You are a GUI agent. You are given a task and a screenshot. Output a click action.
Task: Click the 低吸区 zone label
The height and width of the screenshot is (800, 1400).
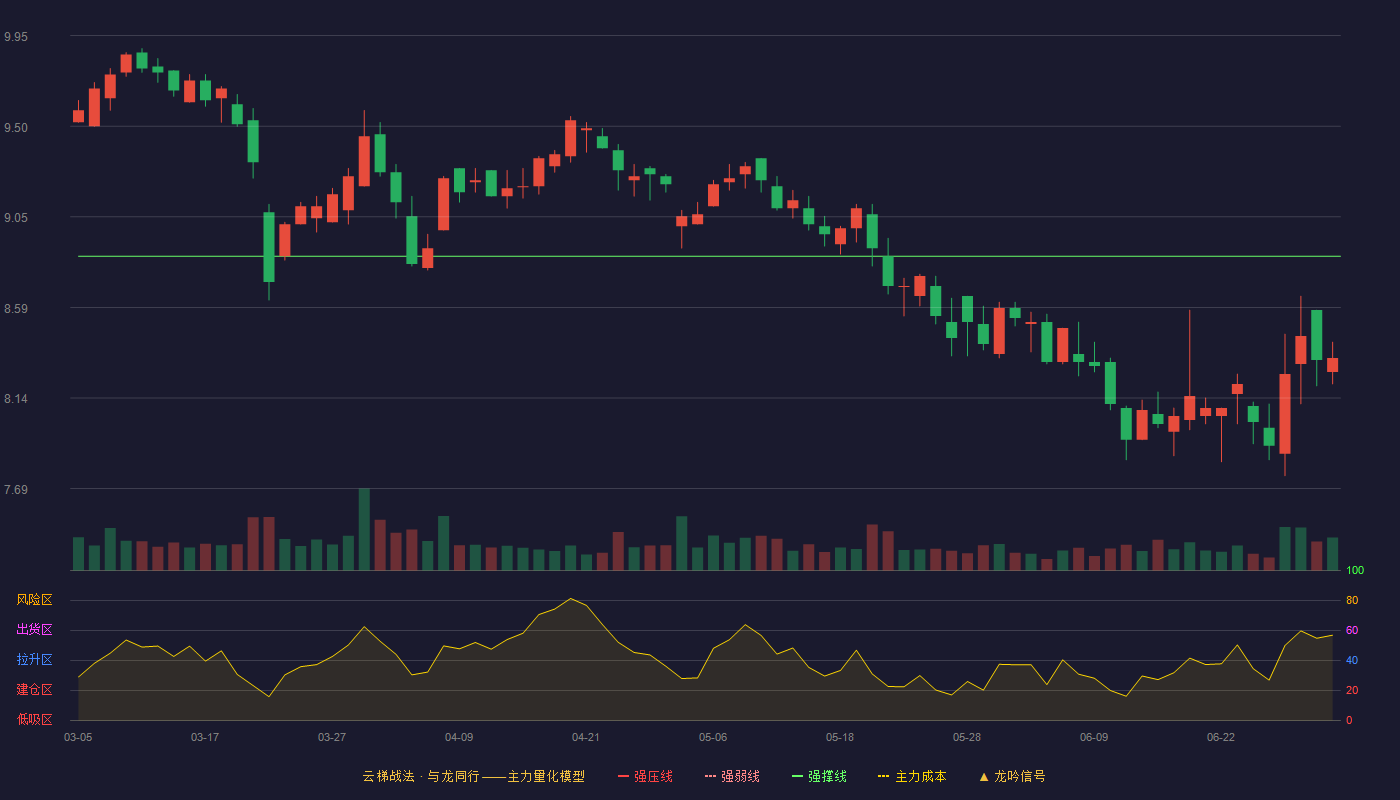(35, 719)
